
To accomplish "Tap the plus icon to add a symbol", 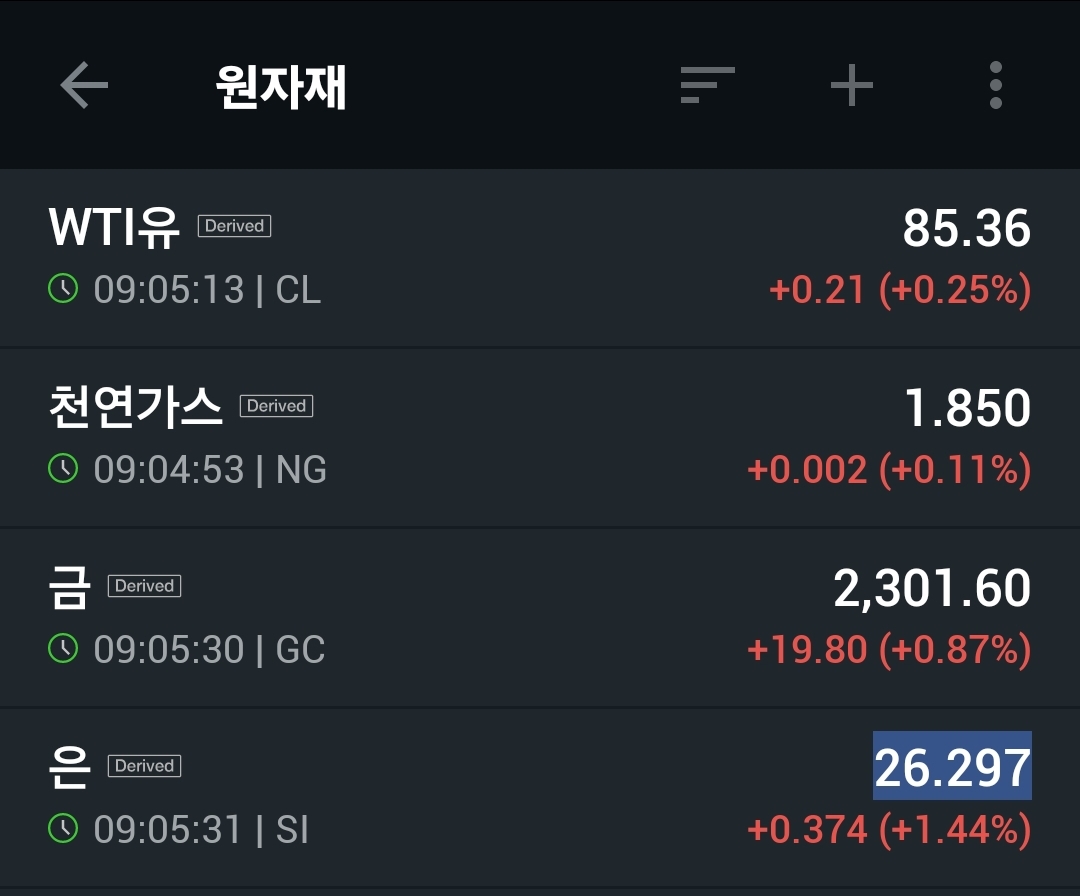I will point(851,85).
